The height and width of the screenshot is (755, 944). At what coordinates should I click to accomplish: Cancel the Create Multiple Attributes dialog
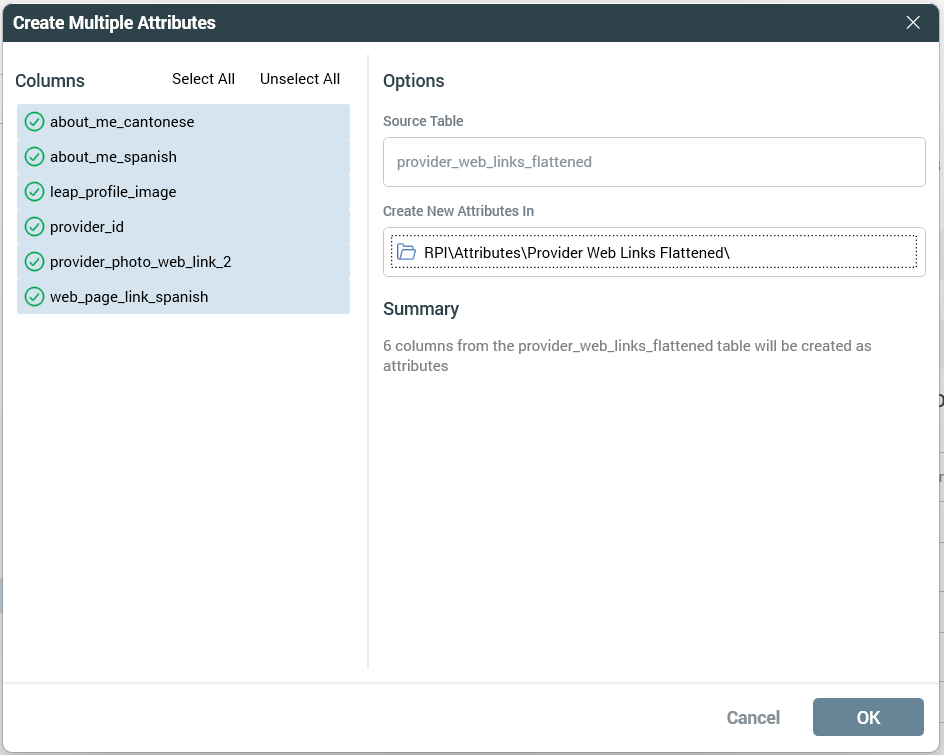[x=753, y=717]
